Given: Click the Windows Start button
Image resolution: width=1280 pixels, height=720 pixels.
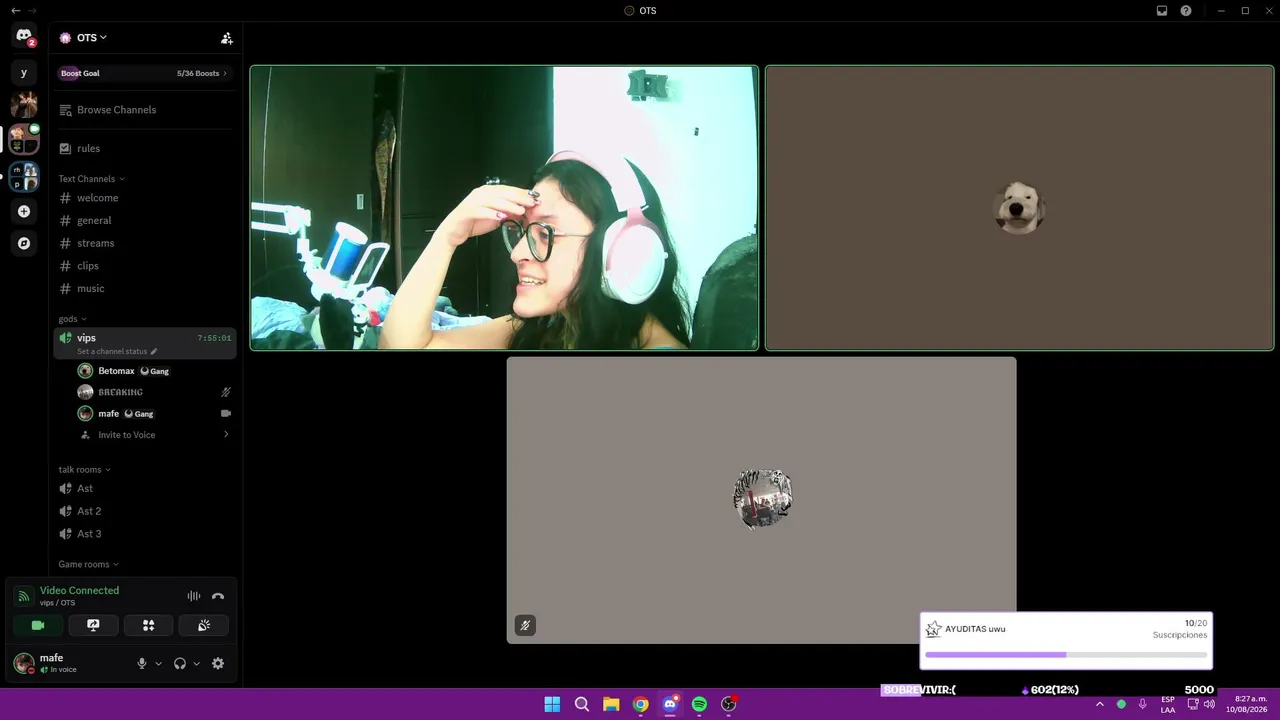Looking at the screenshot, I should click(552, 704).
